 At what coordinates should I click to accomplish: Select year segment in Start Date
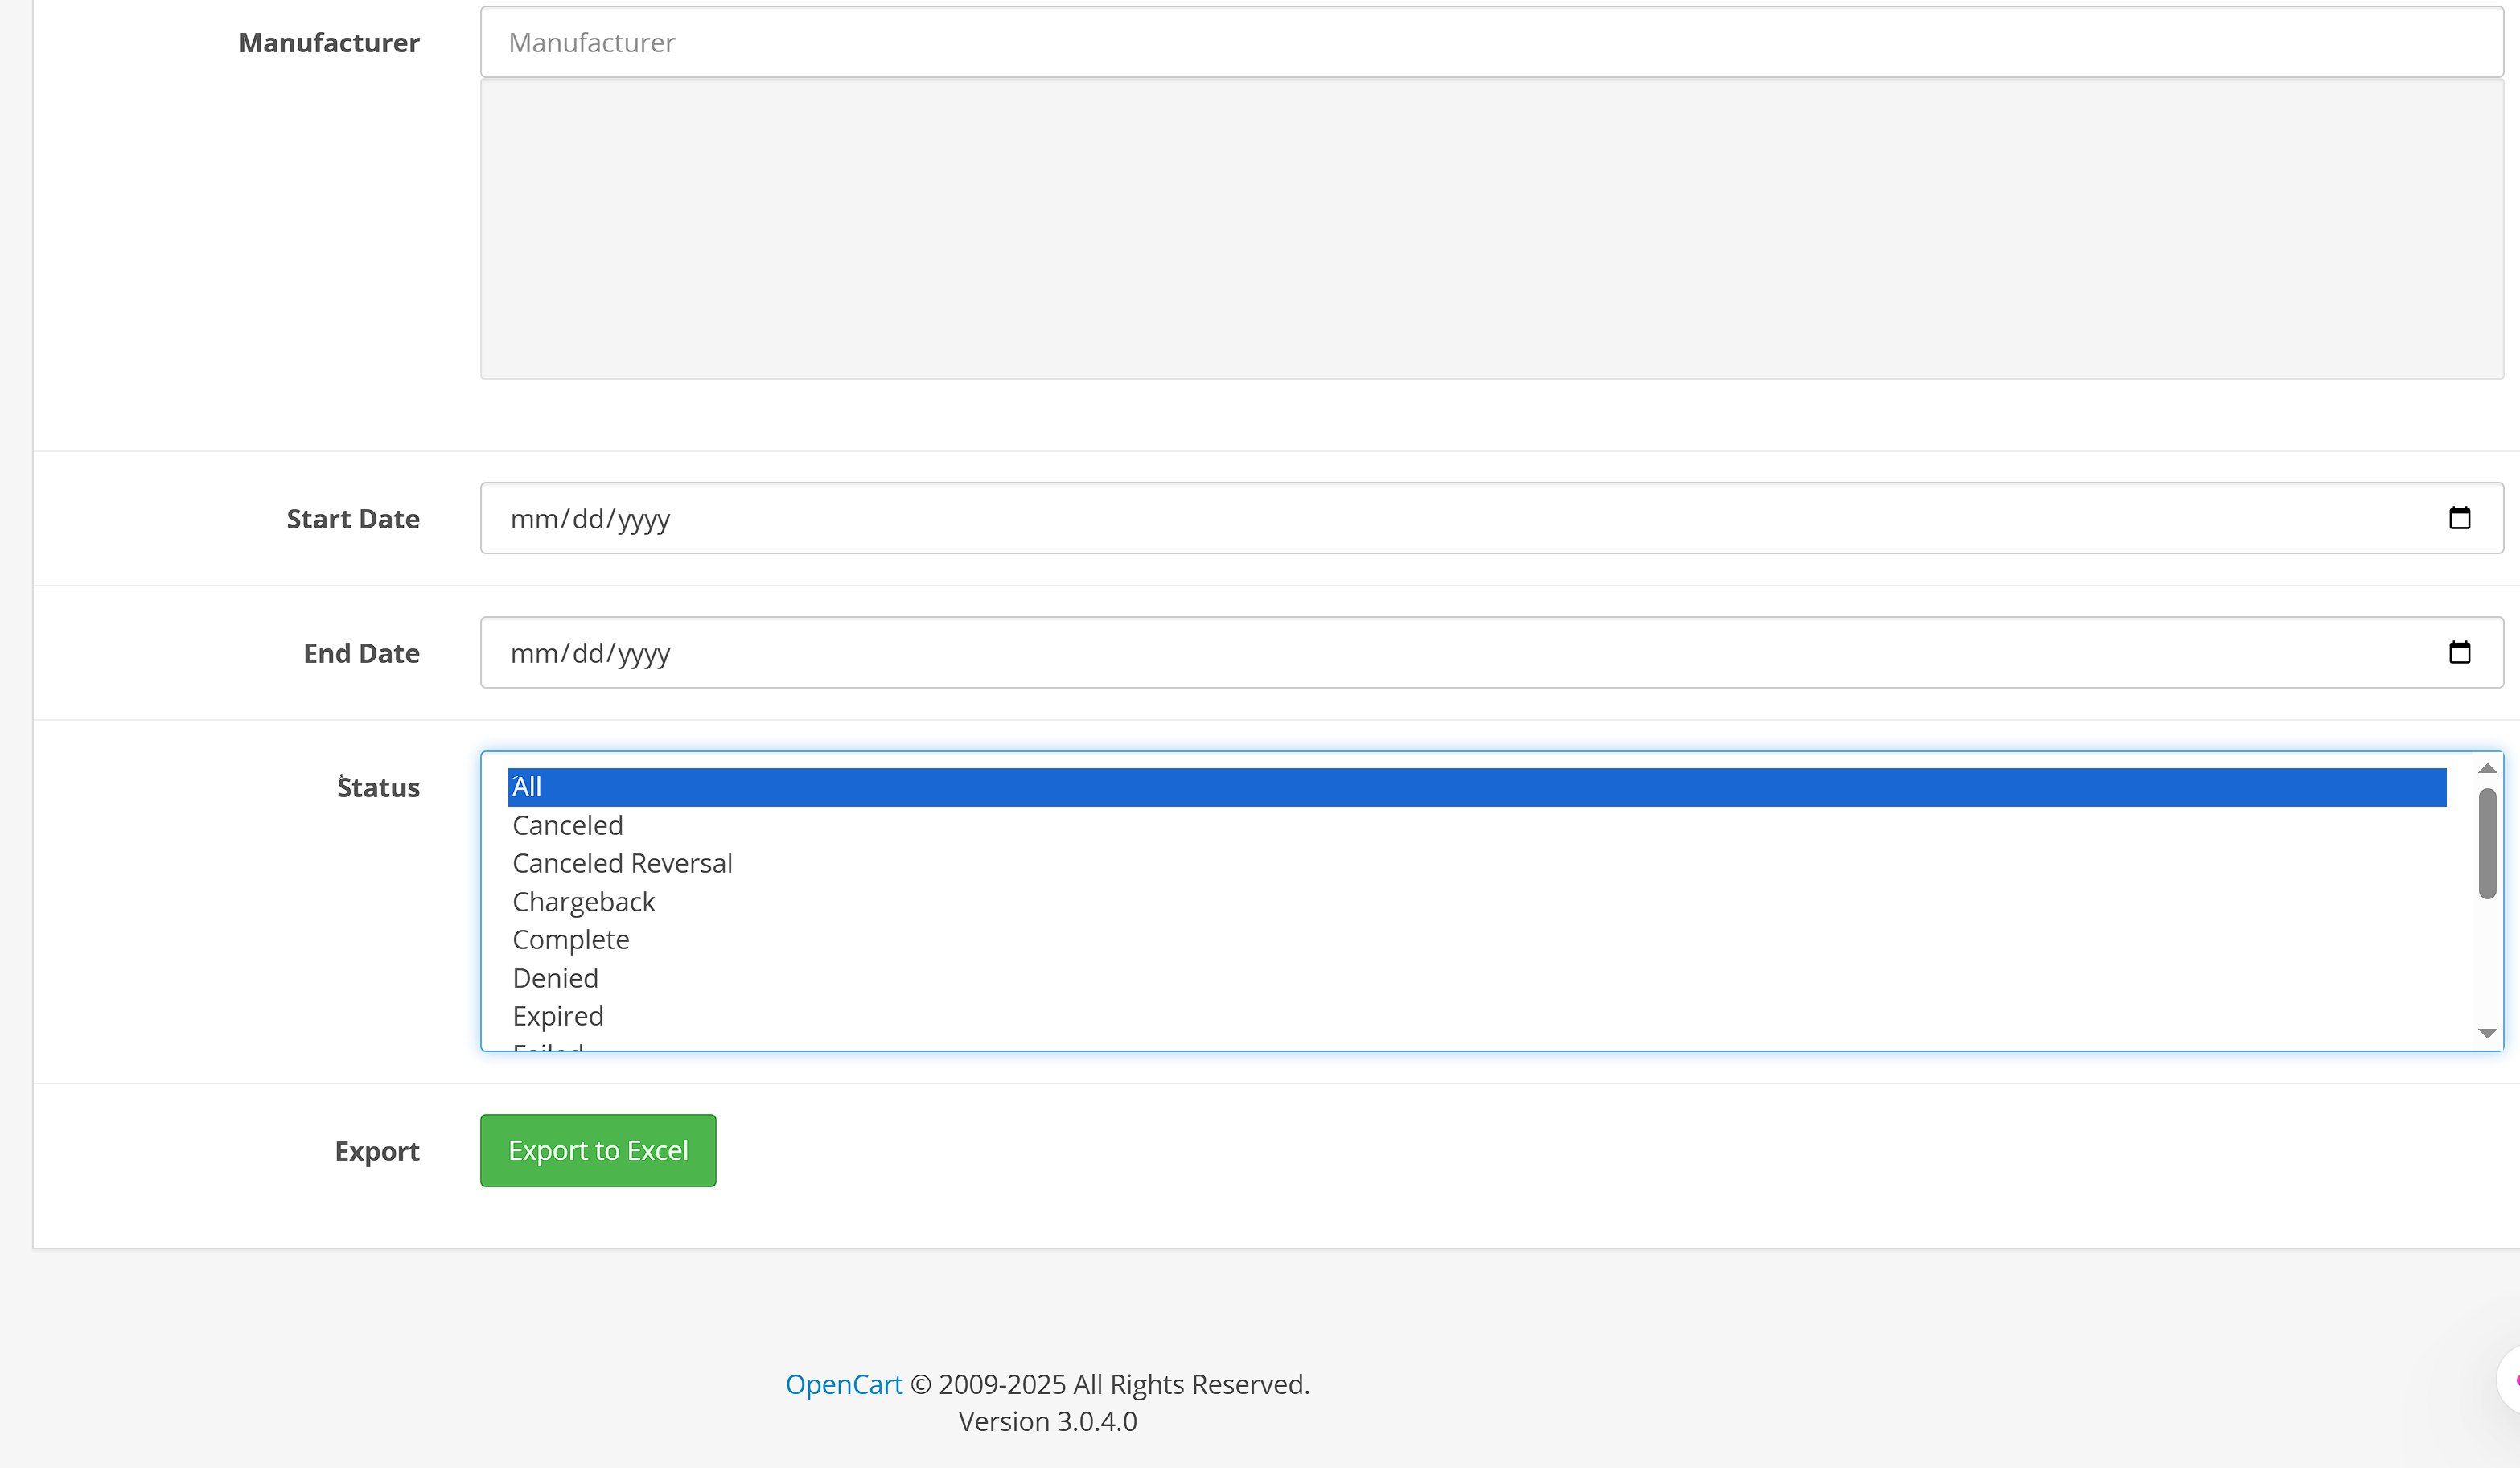click(643, 519)
